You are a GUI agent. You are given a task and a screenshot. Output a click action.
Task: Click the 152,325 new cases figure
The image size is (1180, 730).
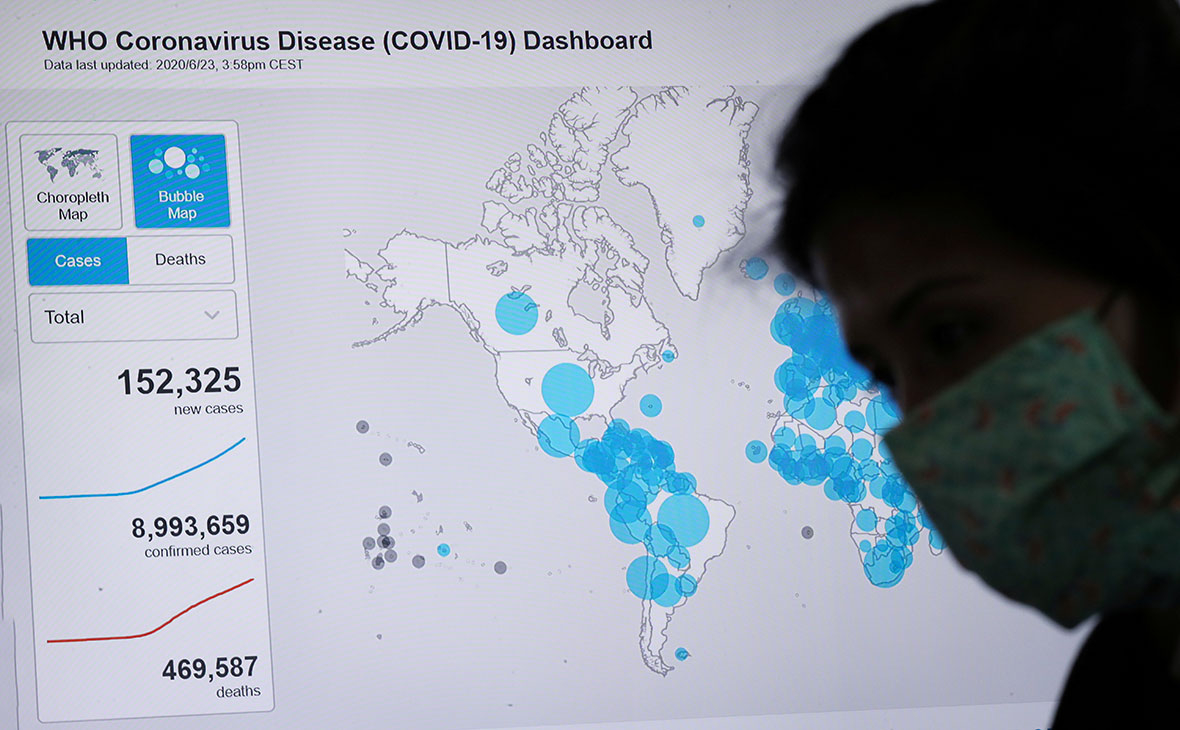pyautogui.click(x=179, y=382)
